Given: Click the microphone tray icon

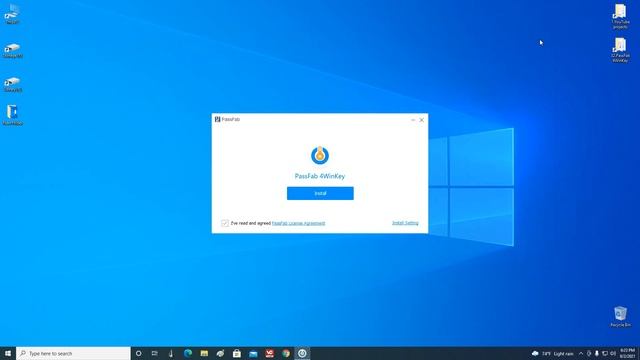Looking at the screenshot, I should 597,353.
